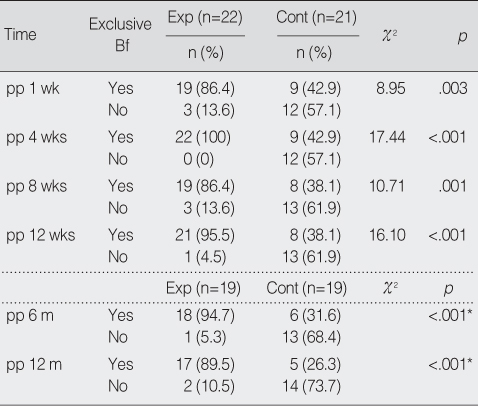Select the pp 4 wks row label
Viewport: 478px width, 406px height.
pos(36,138)
